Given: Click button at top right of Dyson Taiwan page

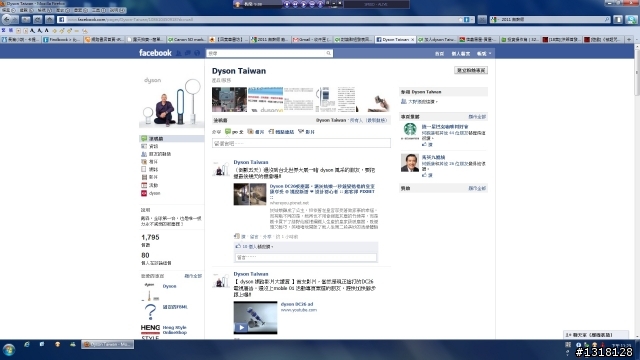Looking at the screenshot, I should [x=471, y=71].
